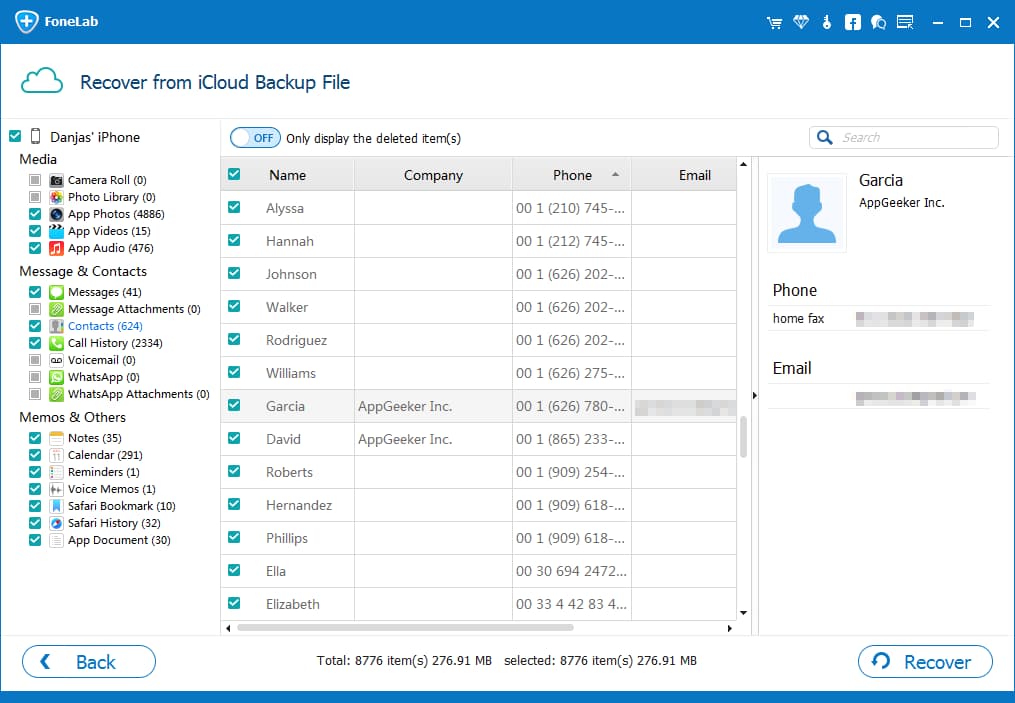Screen dimensions: 1015x703
Task: Open the shopping cart store in the title bar
Action: 775,21
